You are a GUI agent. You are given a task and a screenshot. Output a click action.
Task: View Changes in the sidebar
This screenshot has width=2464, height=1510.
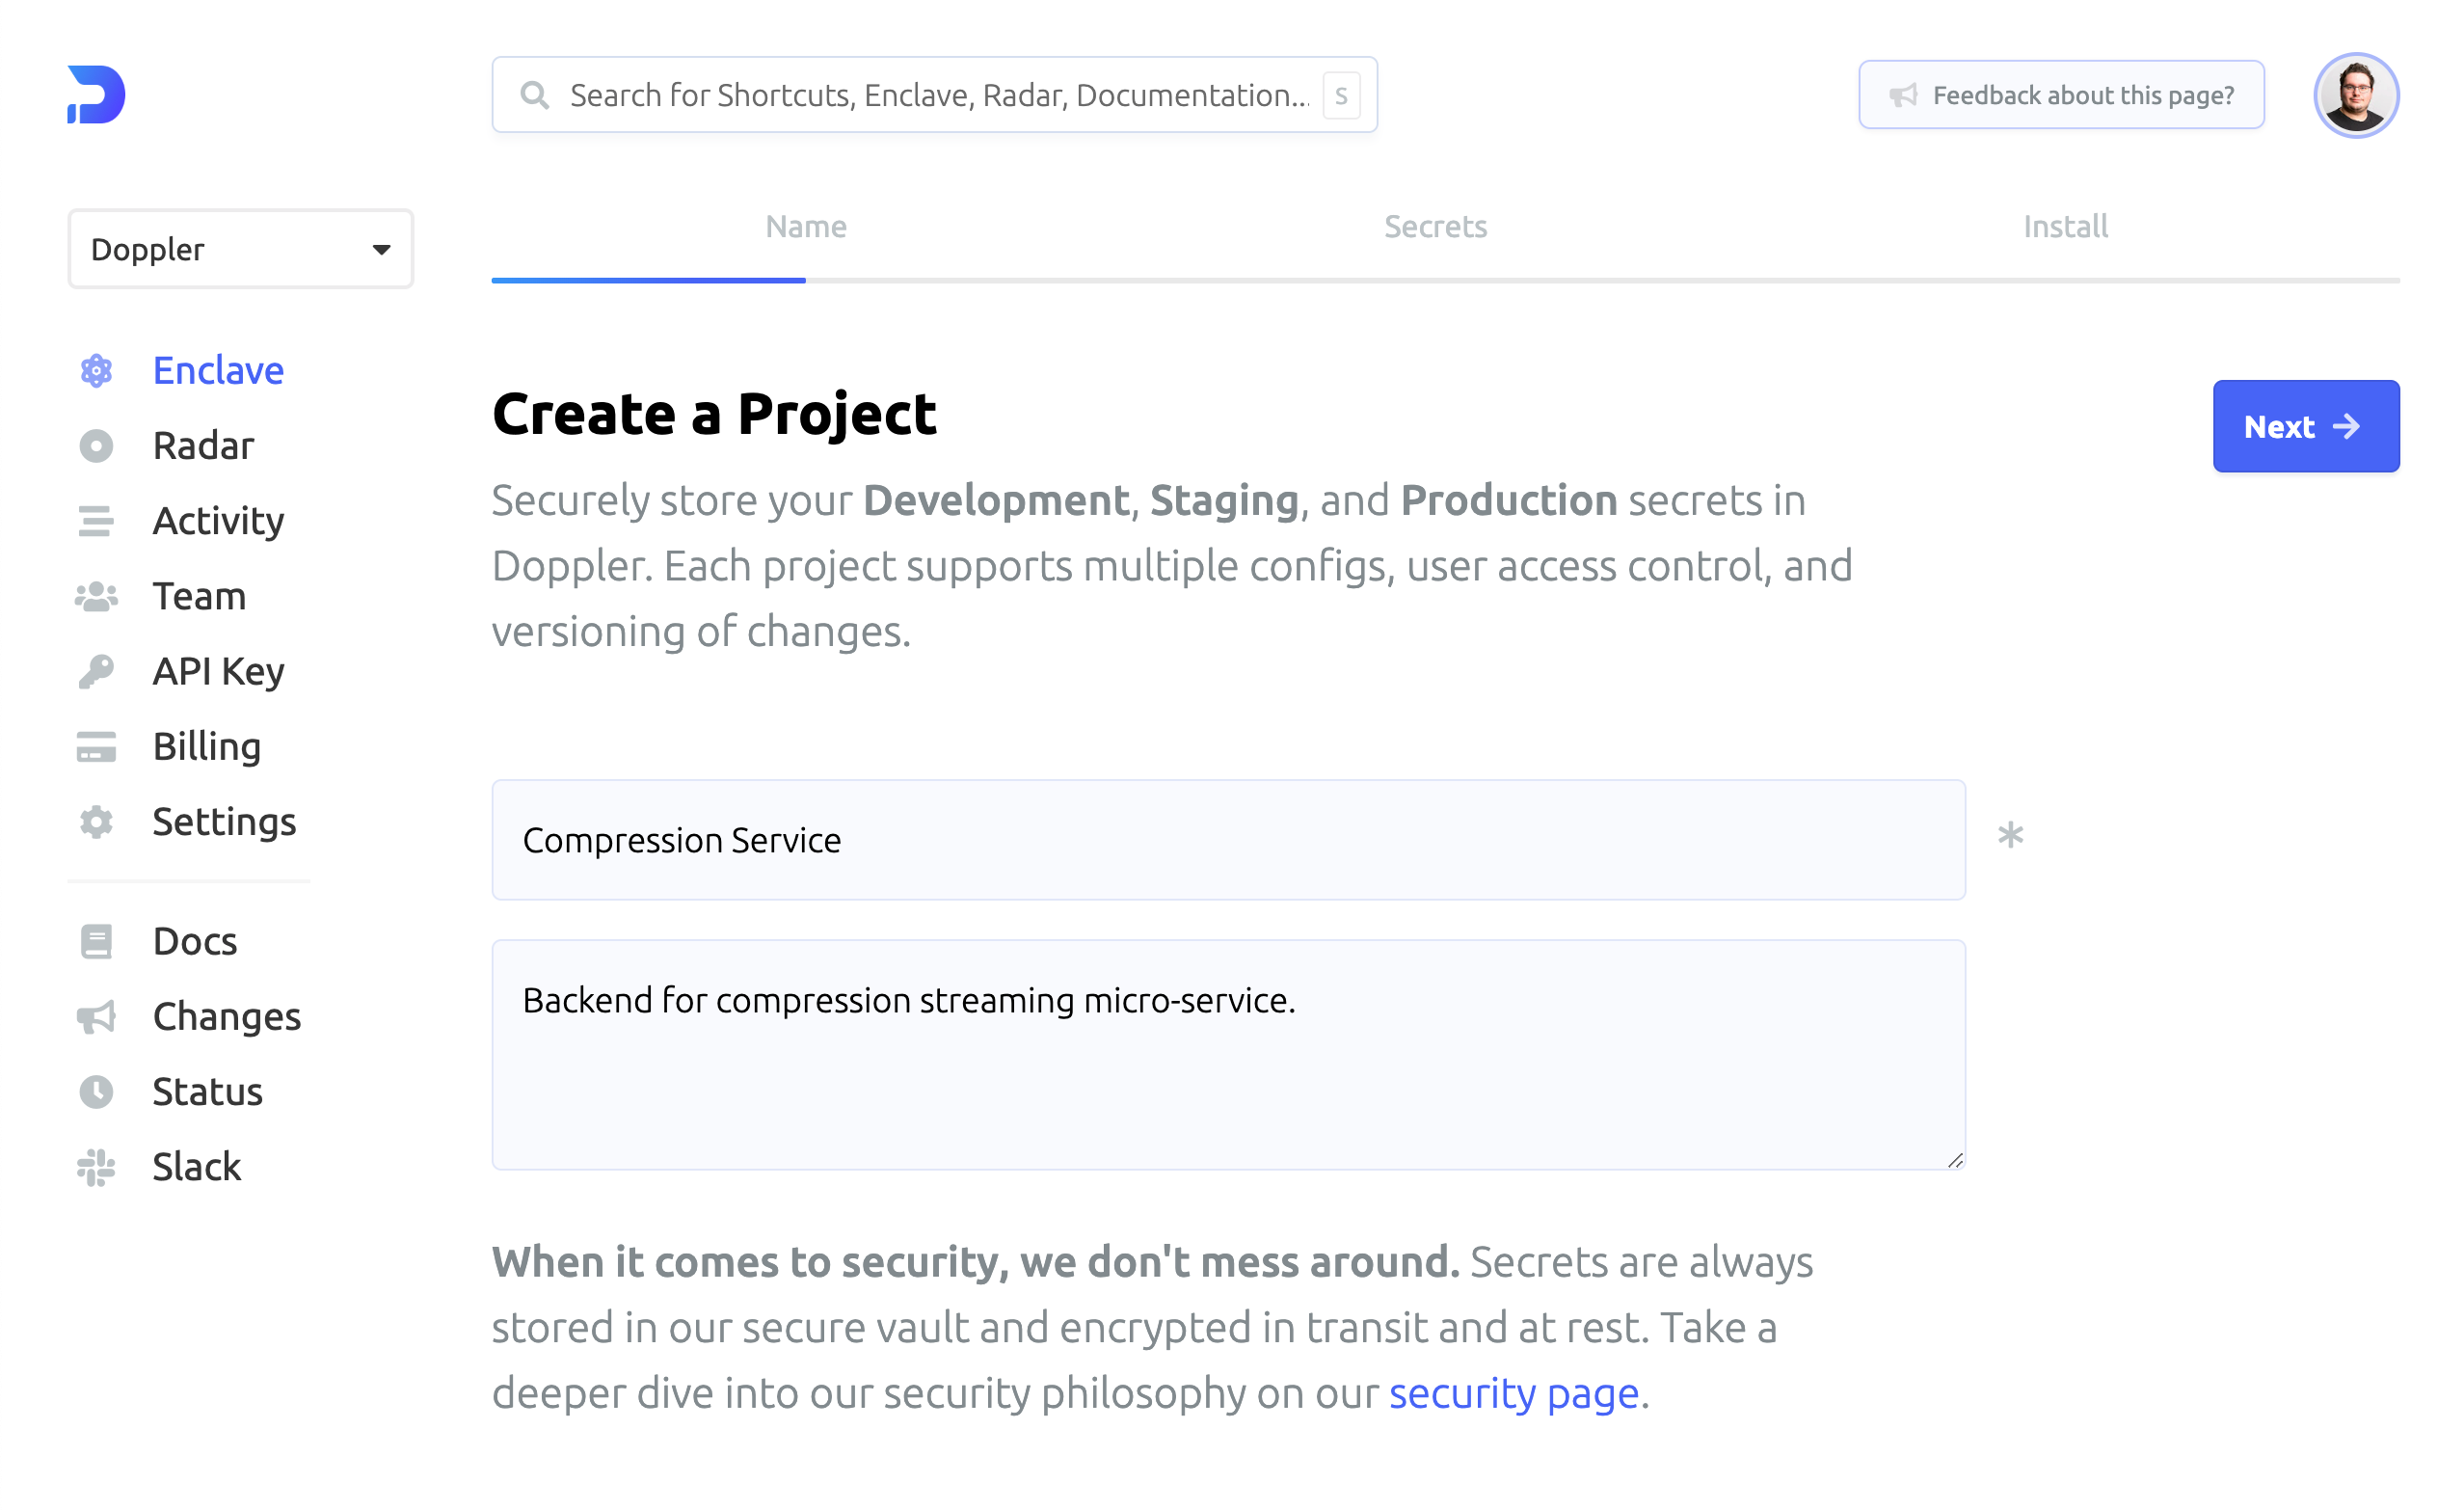tap(227, 1017)
